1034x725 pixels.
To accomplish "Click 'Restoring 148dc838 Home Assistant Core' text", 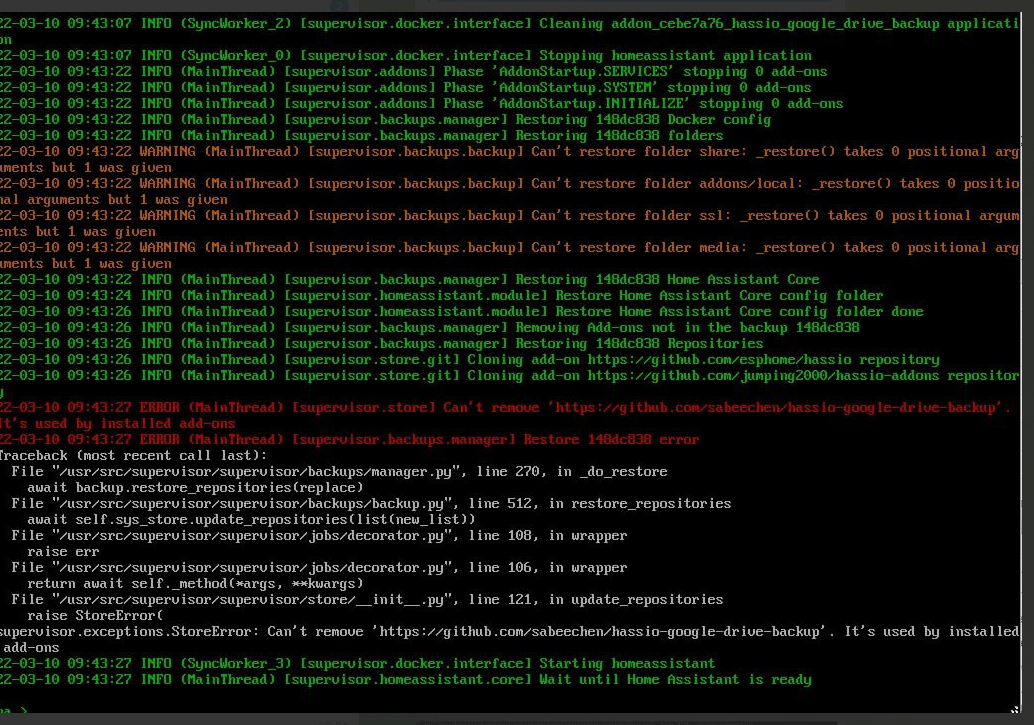I will 667,279.
